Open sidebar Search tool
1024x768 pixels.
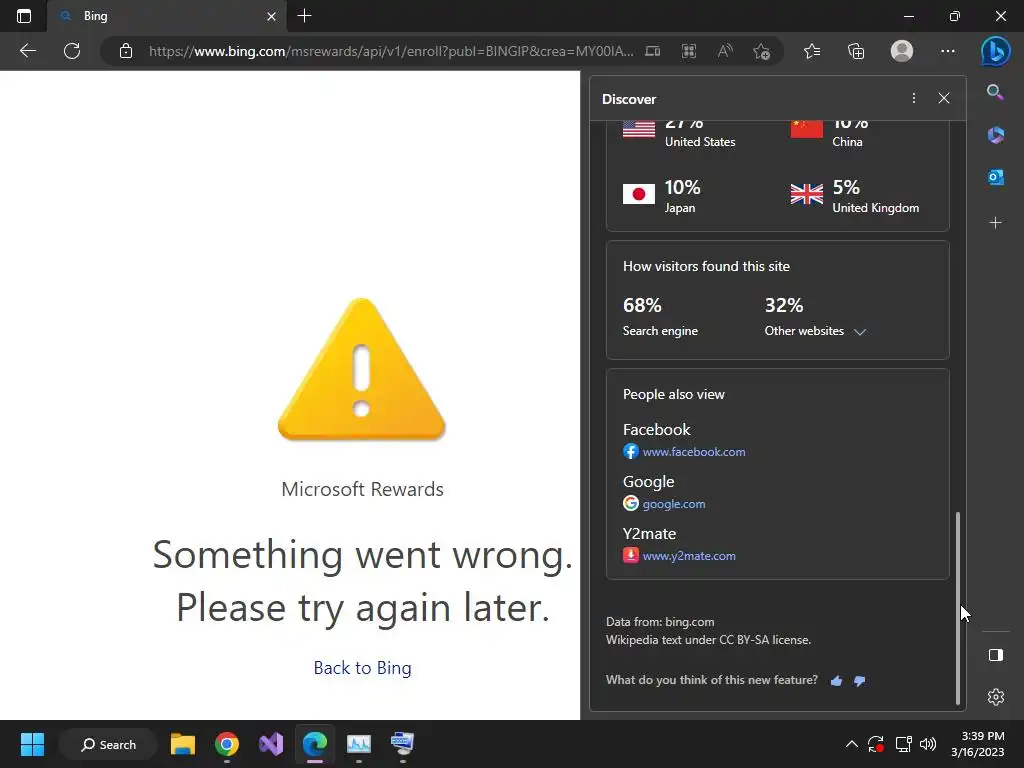coord(995,92)
